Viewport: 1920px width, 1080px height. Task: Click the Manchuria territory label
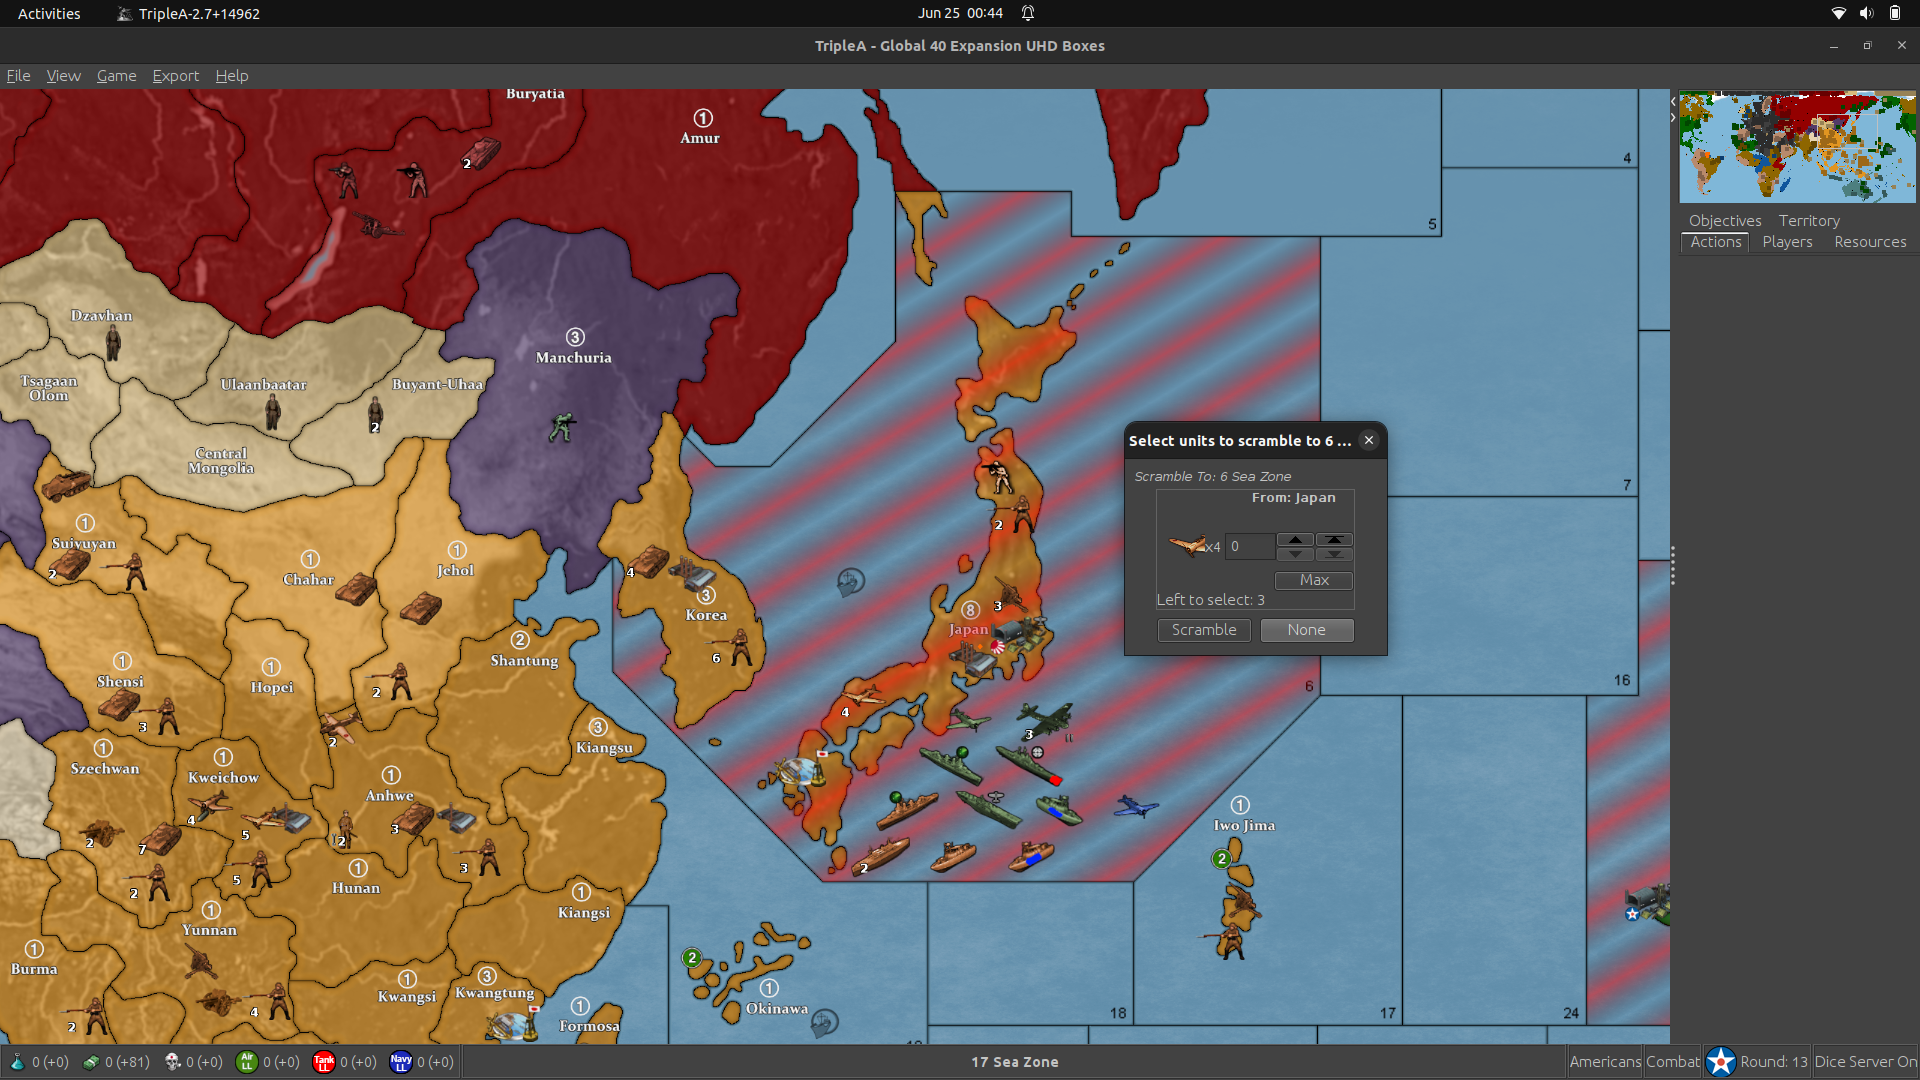pos(573,358)
